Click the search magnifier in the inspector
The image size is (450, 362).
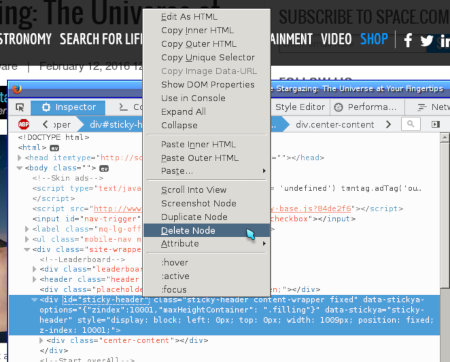pyautogui.click(x=411, y=124)
